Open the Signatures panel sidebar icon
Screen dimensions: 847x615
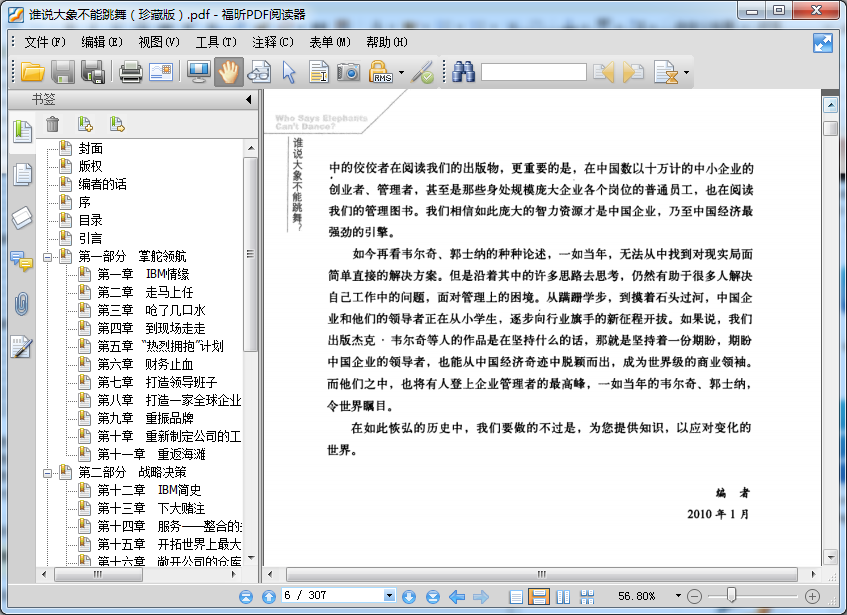click(x=22, y=347)
